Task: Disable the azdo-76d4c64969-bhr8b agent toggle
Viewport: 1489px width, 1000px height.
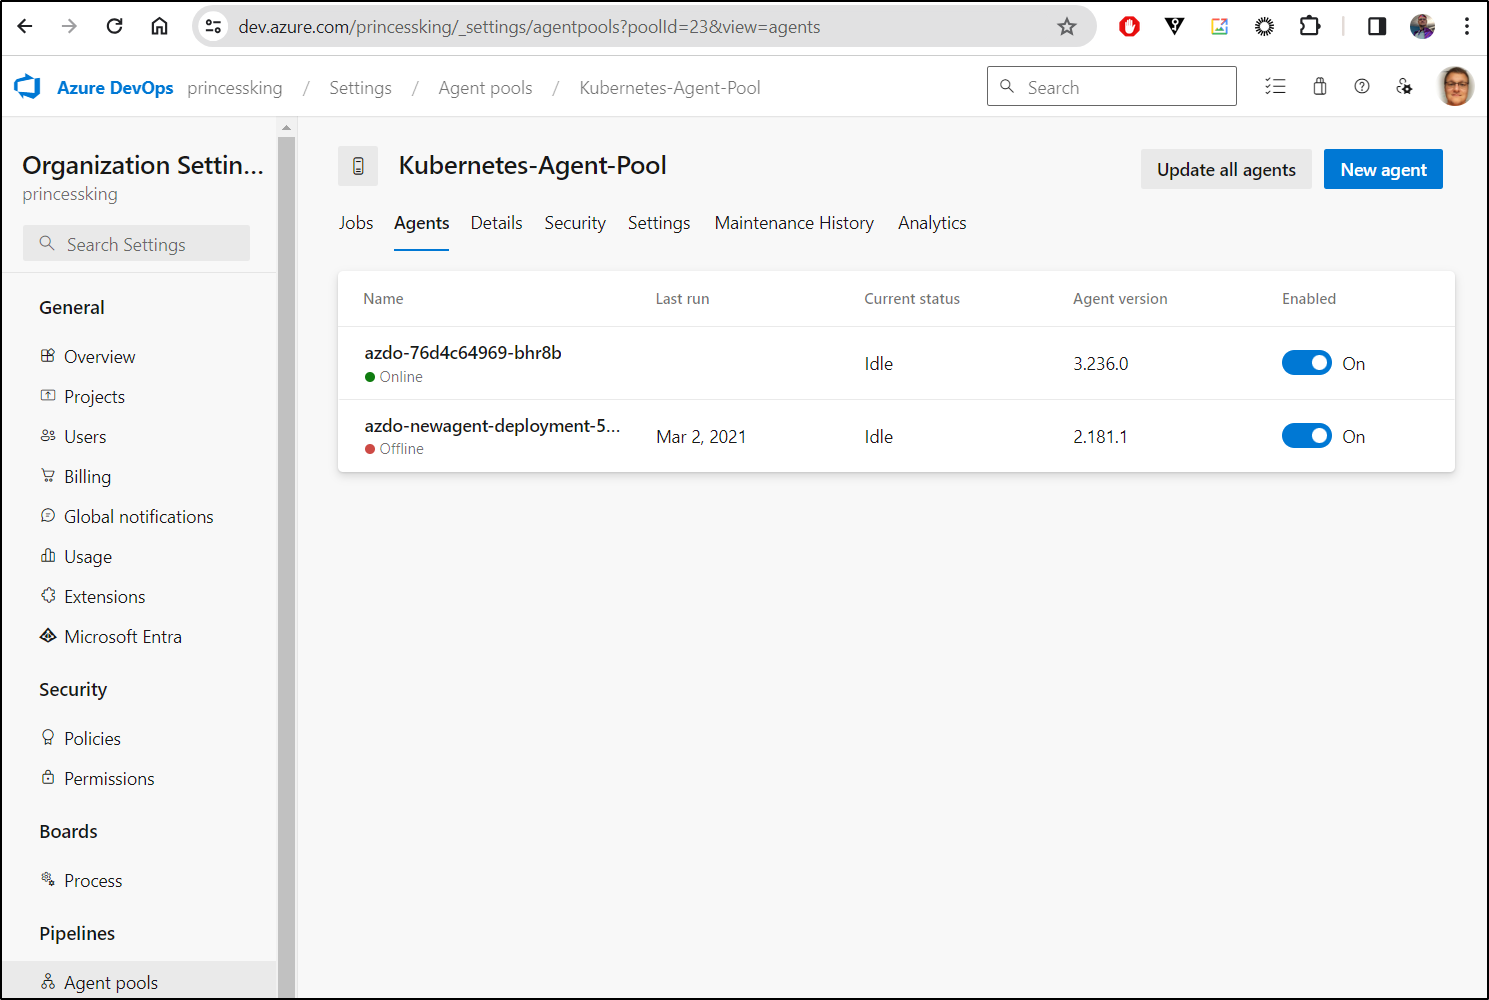Action: [1307, 363]
